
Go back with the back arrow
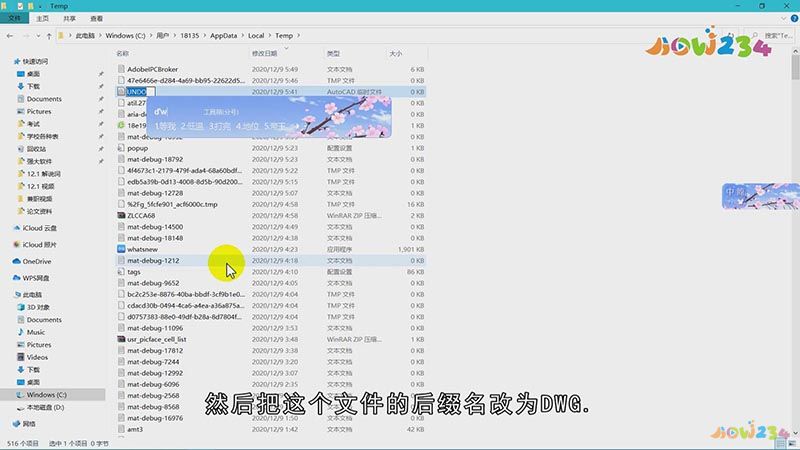[x=10, y=36]
